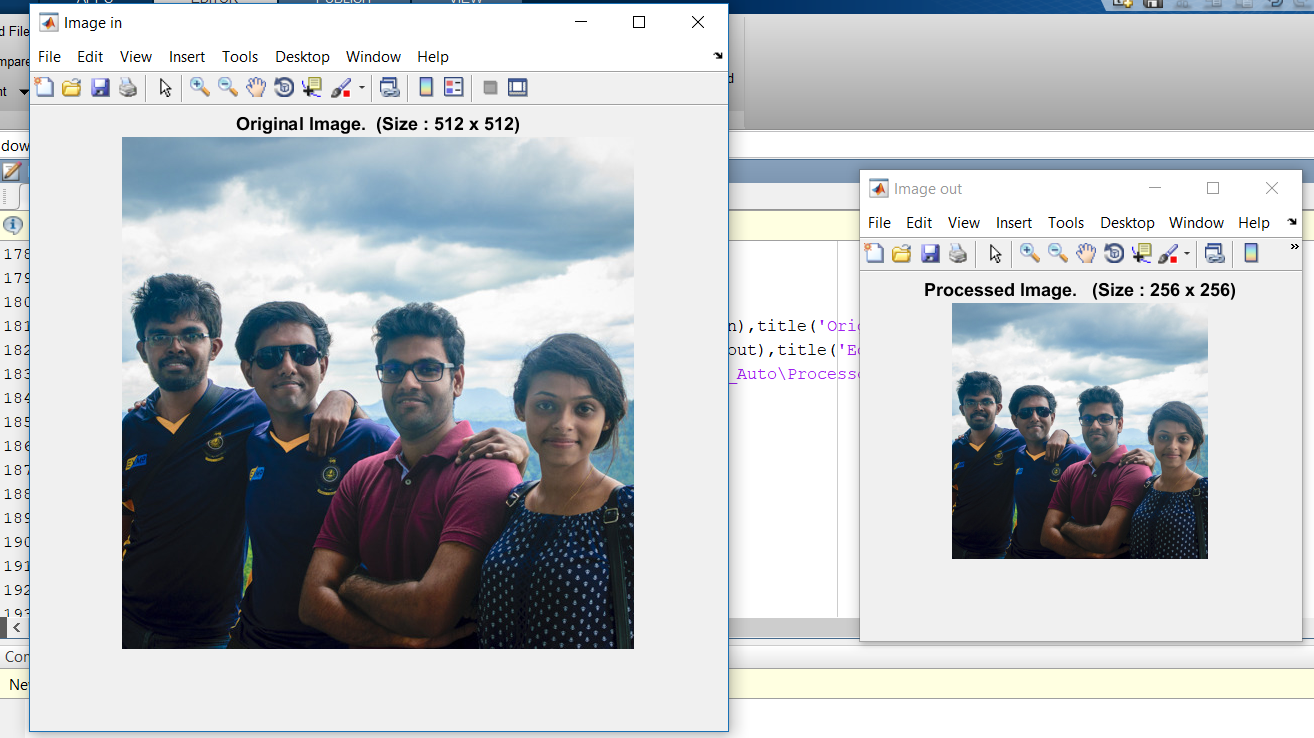The image size is (1314, 738).
Task: Open Insert menu in Image out window
Action: [1014, 223]
